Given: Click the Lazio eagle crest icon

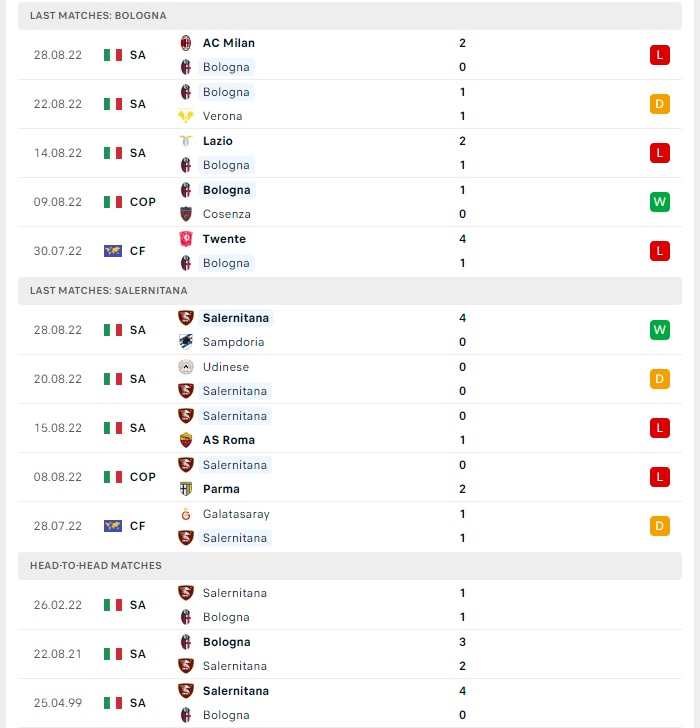Looking at the screenshot, I should (186, 141).
